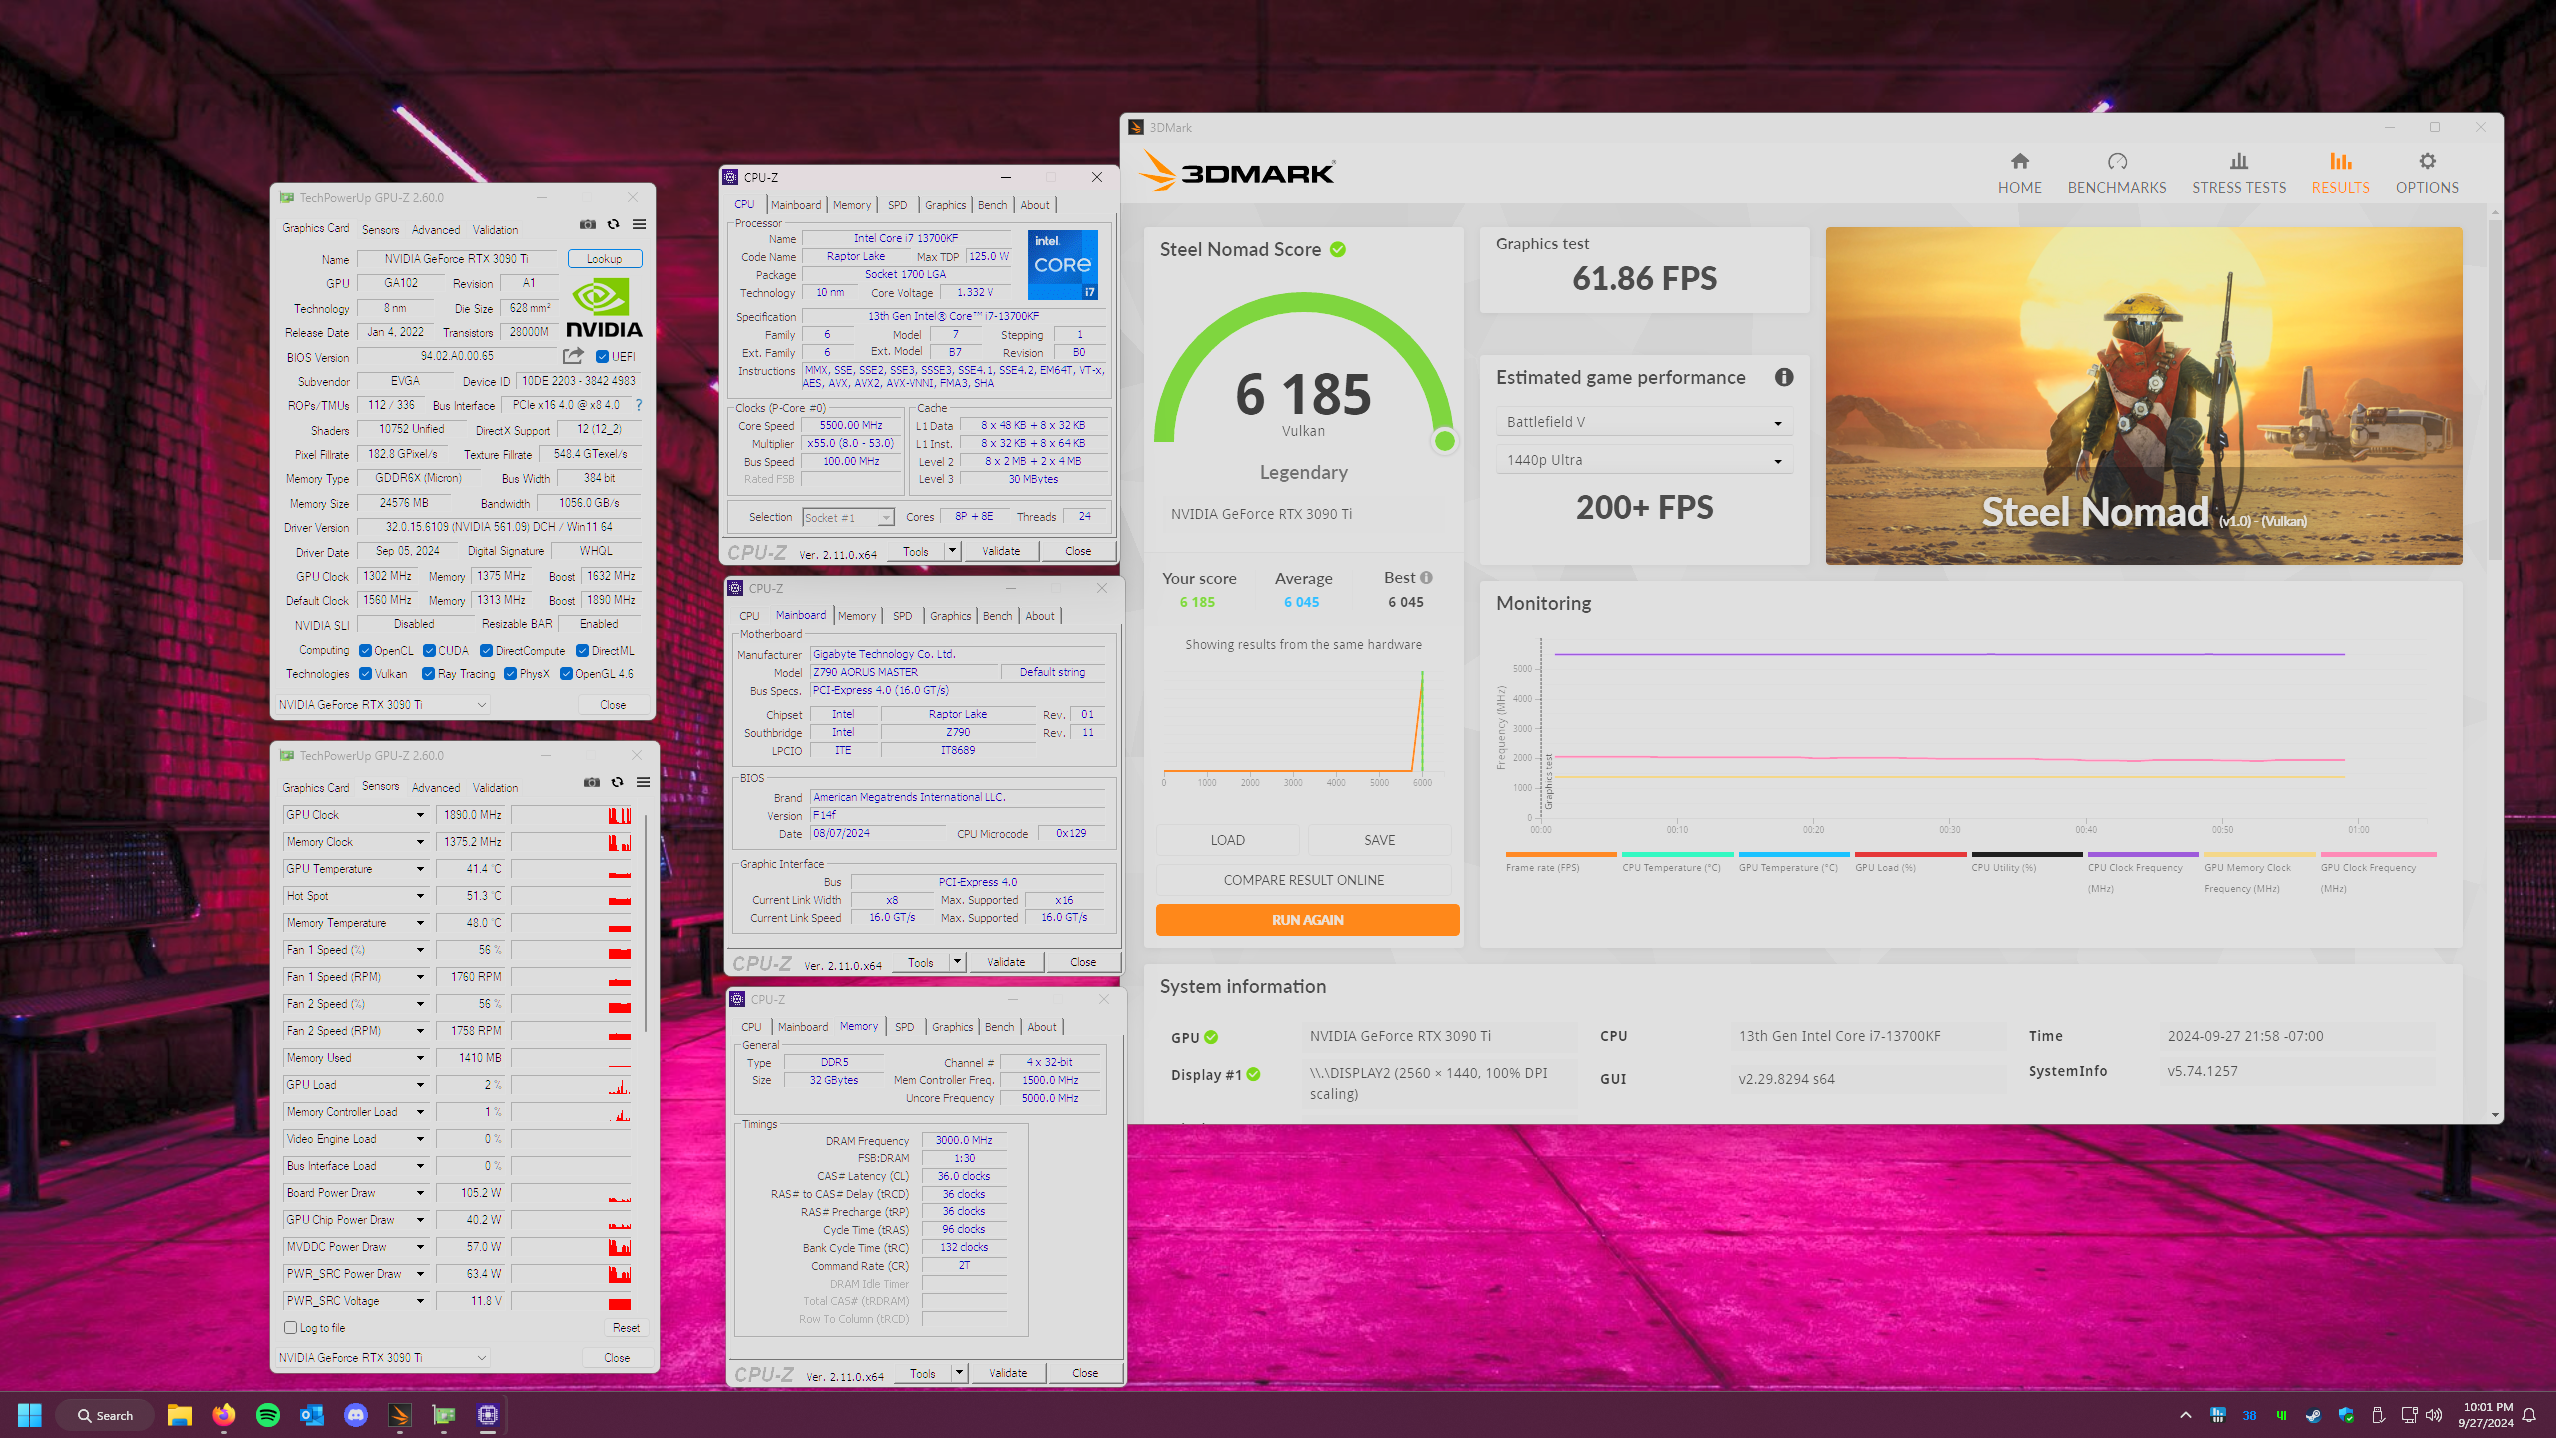The height and width of the screenshot is (1438, 2556).
Task: Take screenshot in top GPU-Z window
Action: (588, 224)
